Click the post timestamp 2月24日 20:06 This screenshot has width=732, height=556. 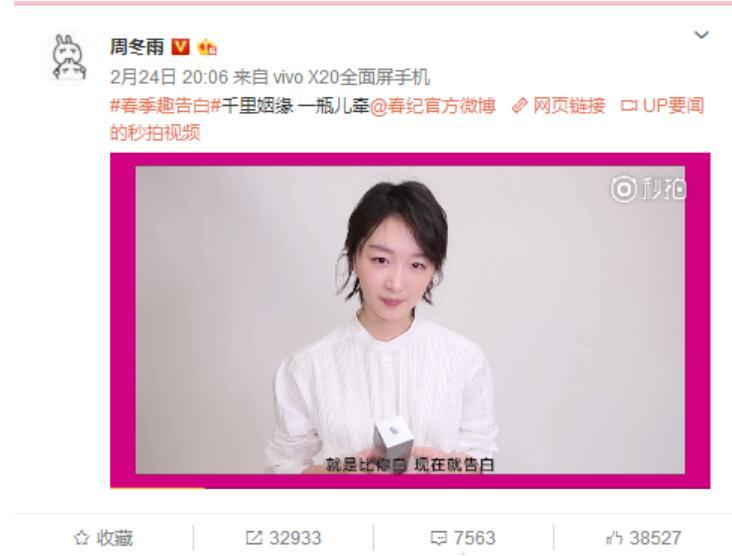point(169,77)
